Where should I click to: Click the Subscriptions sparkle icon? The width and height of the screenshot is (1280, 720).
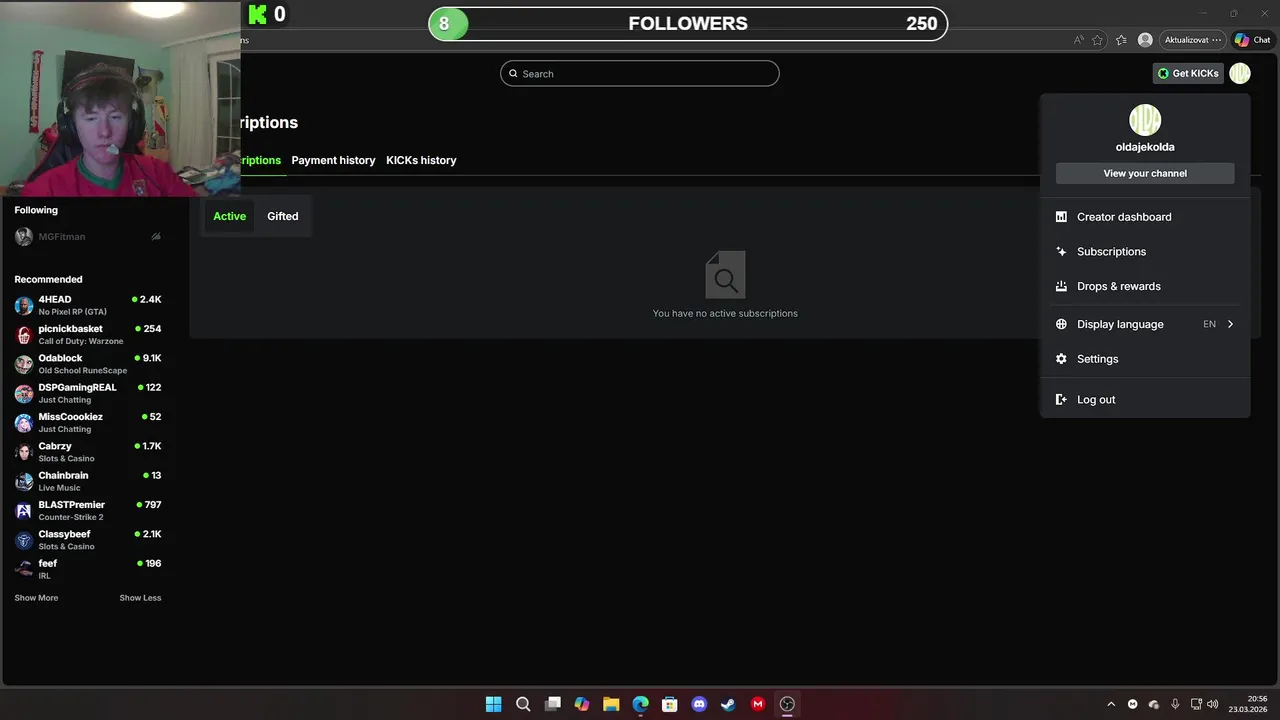1061,252
